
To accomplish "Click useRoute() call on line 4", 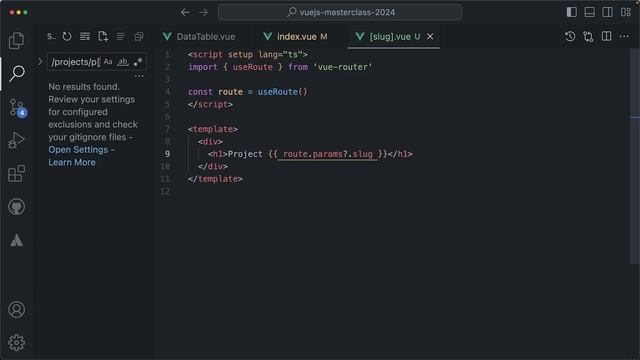I will coord(282,92).
